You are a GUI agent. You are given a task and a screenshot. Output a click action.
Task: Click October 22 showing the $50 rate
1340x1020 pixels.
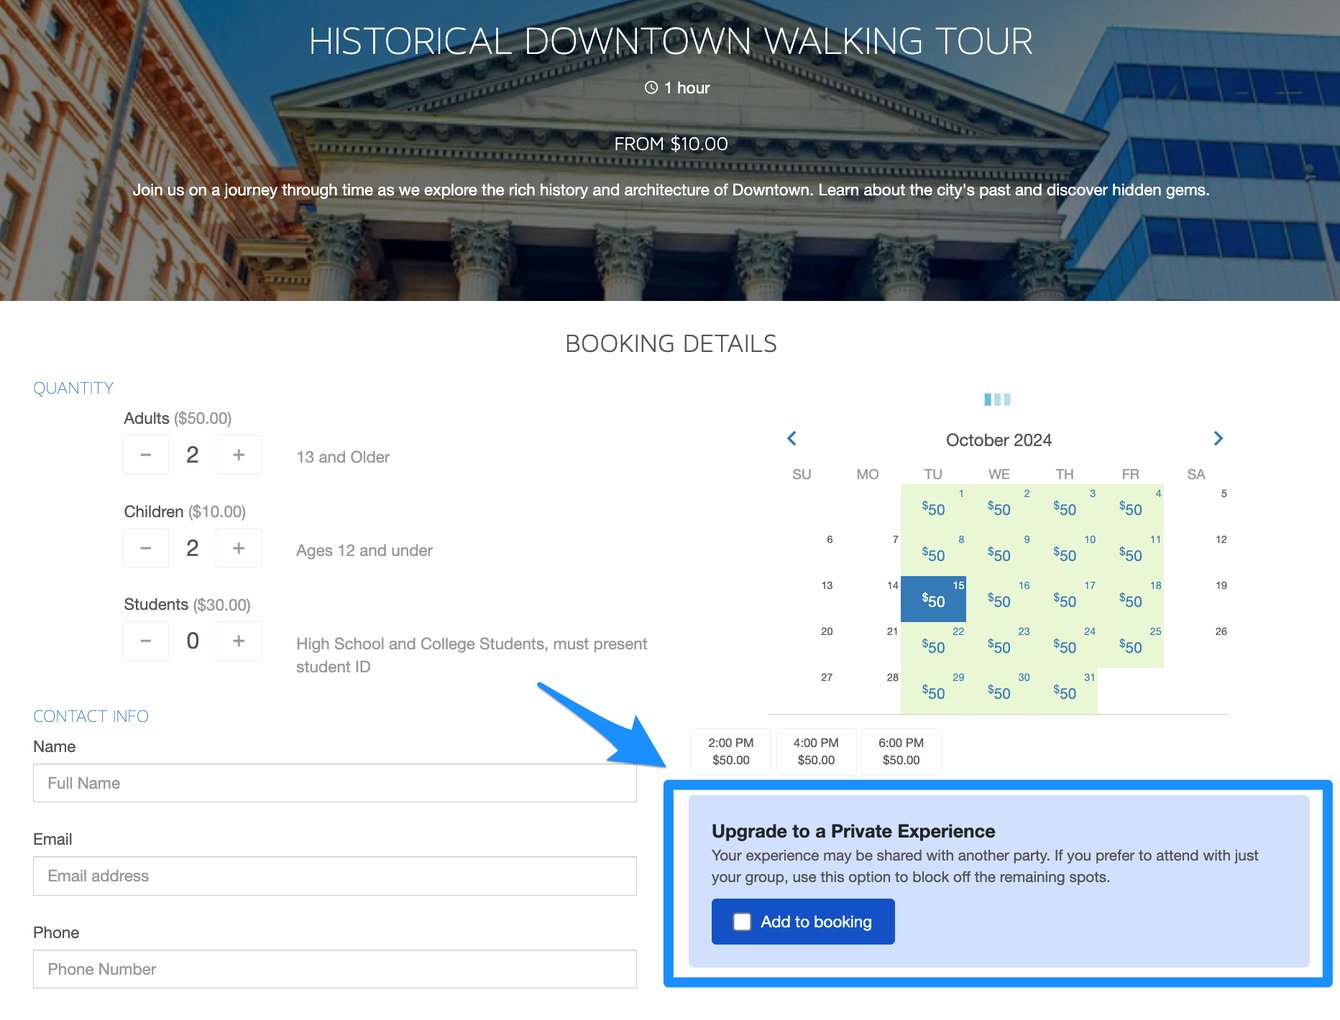933,645
